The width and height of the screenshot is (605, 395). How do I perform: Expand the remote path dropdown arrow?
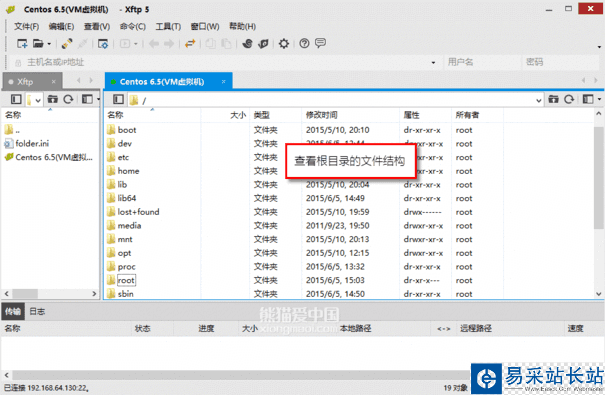click(539, 101)
